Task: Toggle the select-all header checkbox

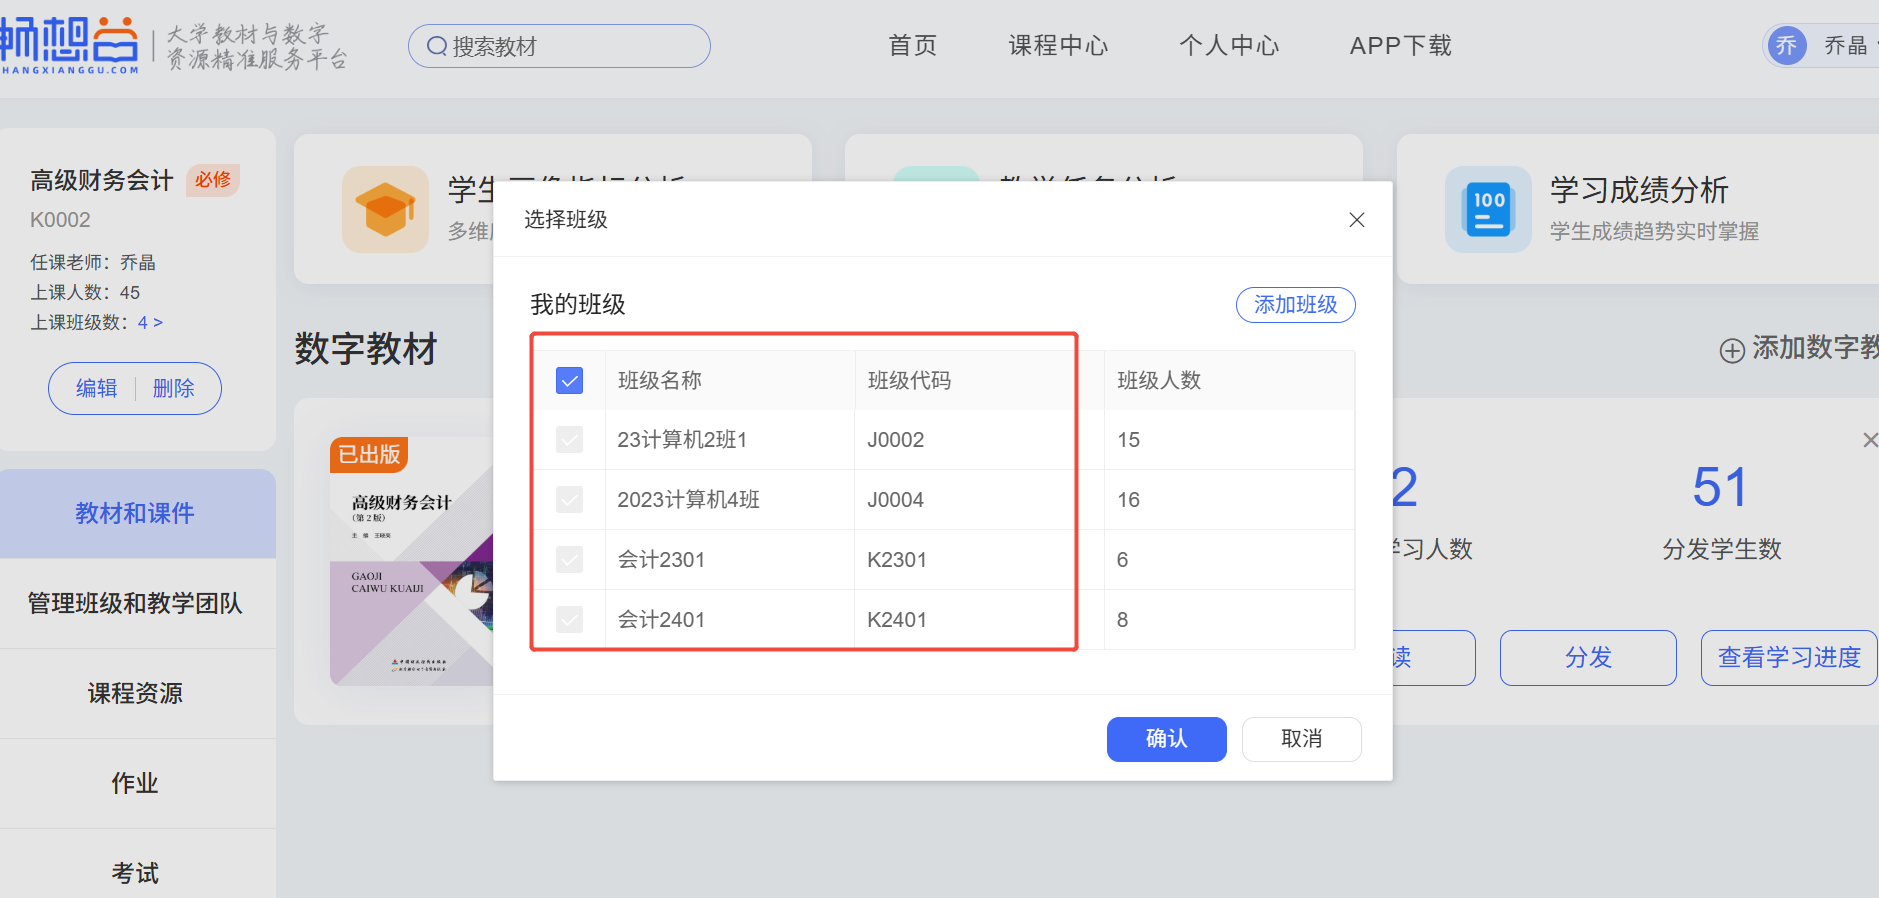Action: click(x=569, y=380)
